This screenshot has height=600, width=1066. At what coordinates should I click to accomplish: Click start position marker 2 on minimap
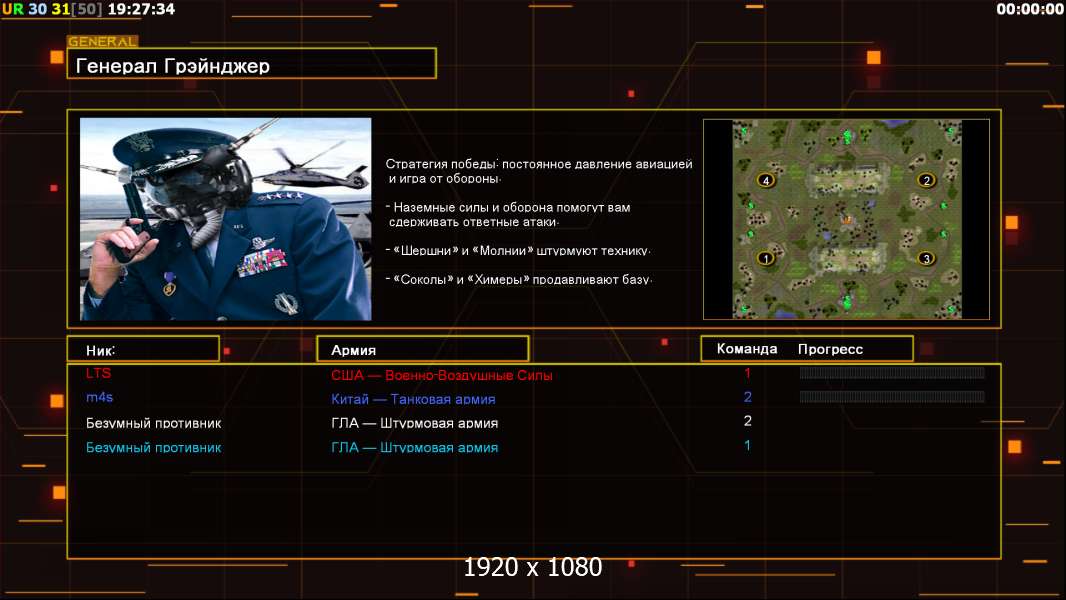(926, 180)
